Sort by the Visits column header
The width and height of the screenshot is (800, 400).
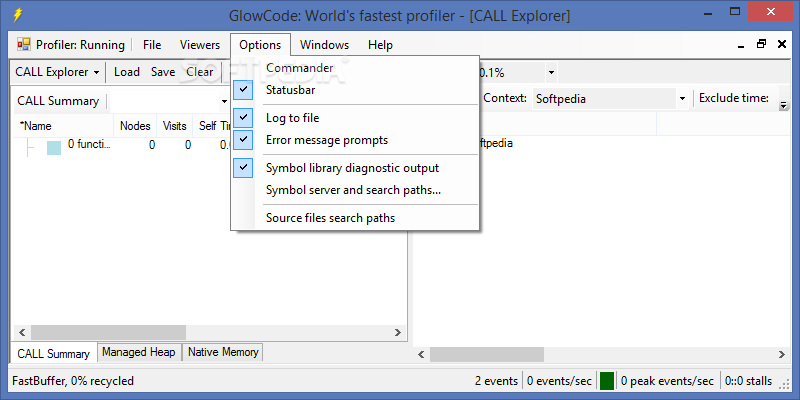(x=175, y=126)
